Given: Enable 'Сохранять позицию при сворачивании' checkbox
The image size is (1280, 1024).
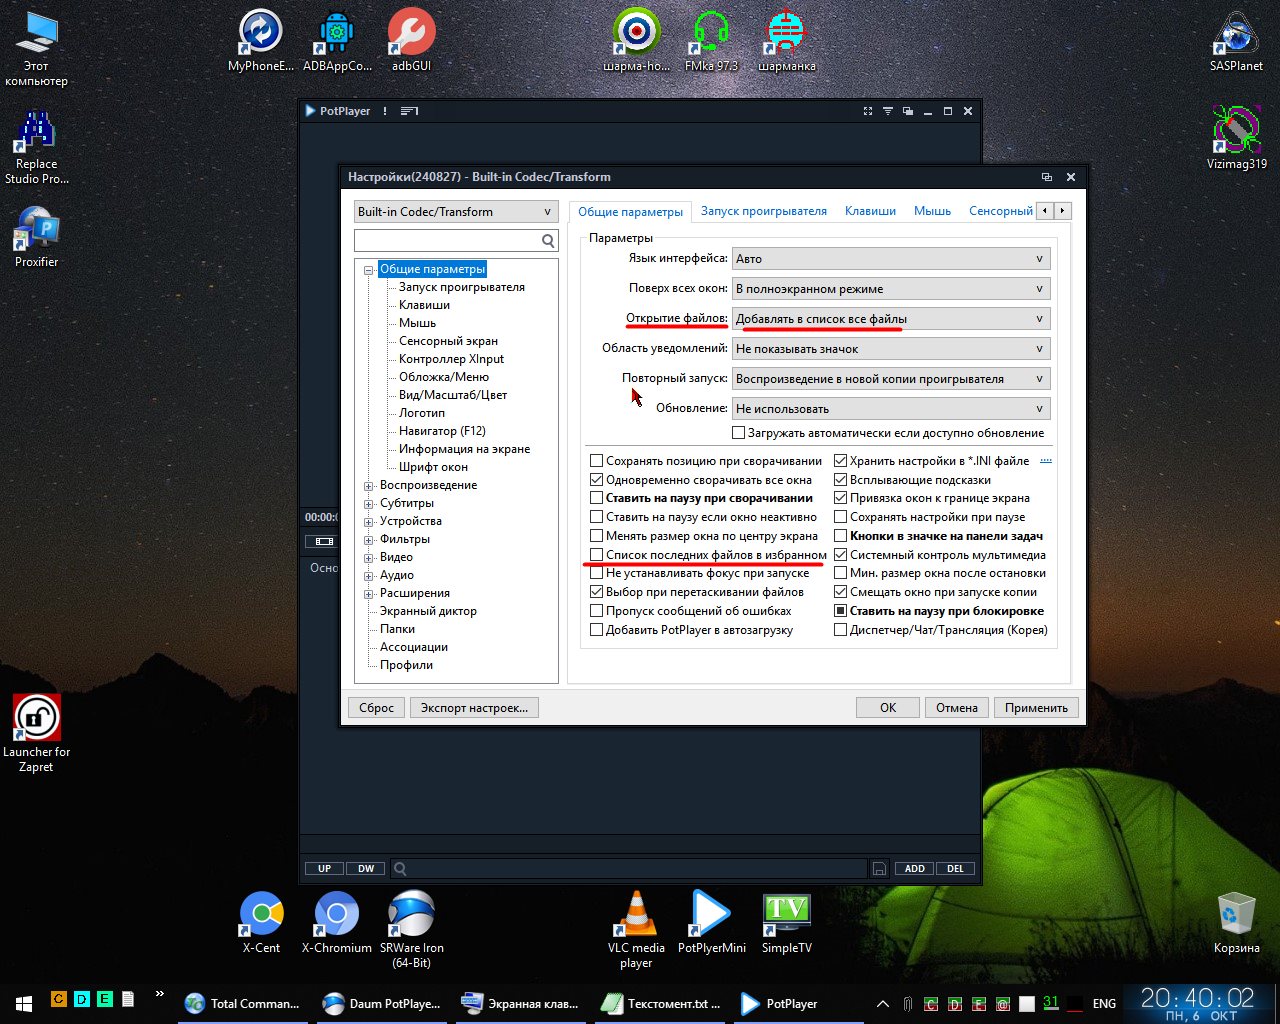Looking at the screenshot, I should 597,461.
